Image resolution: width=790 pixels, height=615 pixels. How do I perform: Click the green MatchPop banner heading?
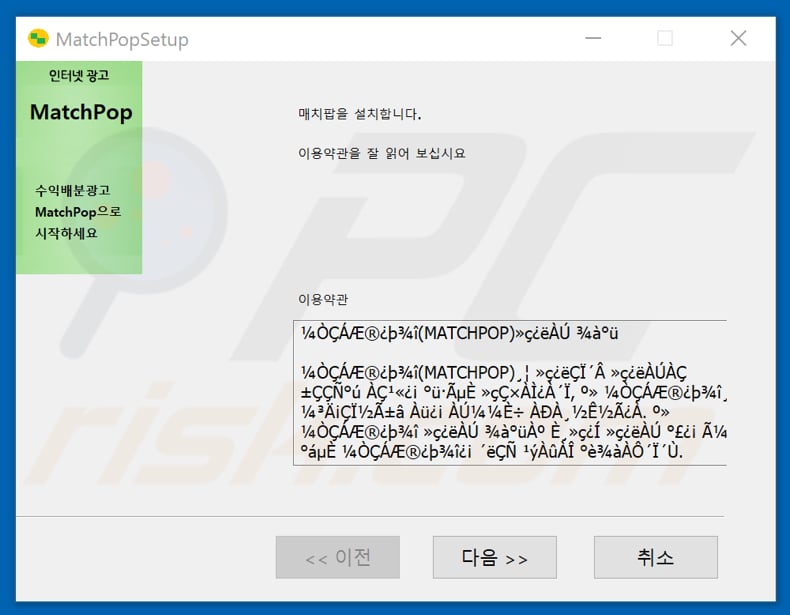81,112
